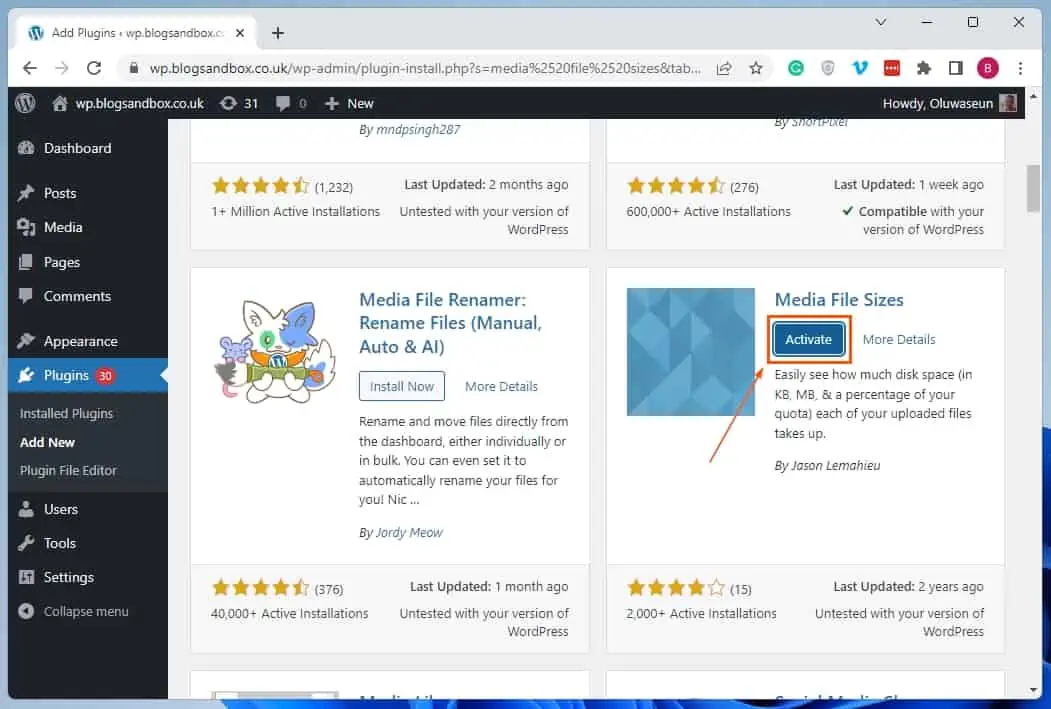Install the Media File Renamer plugin
This screenshot has height=709, width=1051.
pyautogui.click(x=401, y=386)
